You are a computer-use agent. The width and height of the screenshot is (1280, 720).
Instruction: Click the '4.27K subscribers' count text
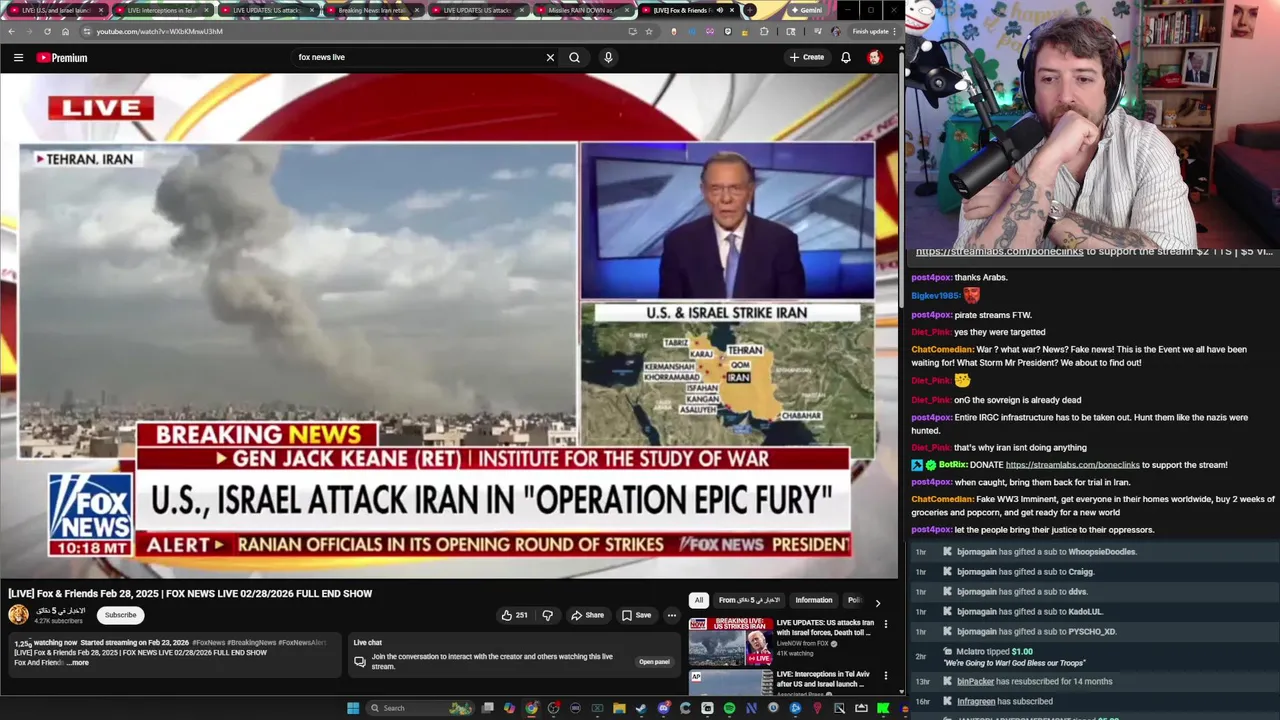59,621
